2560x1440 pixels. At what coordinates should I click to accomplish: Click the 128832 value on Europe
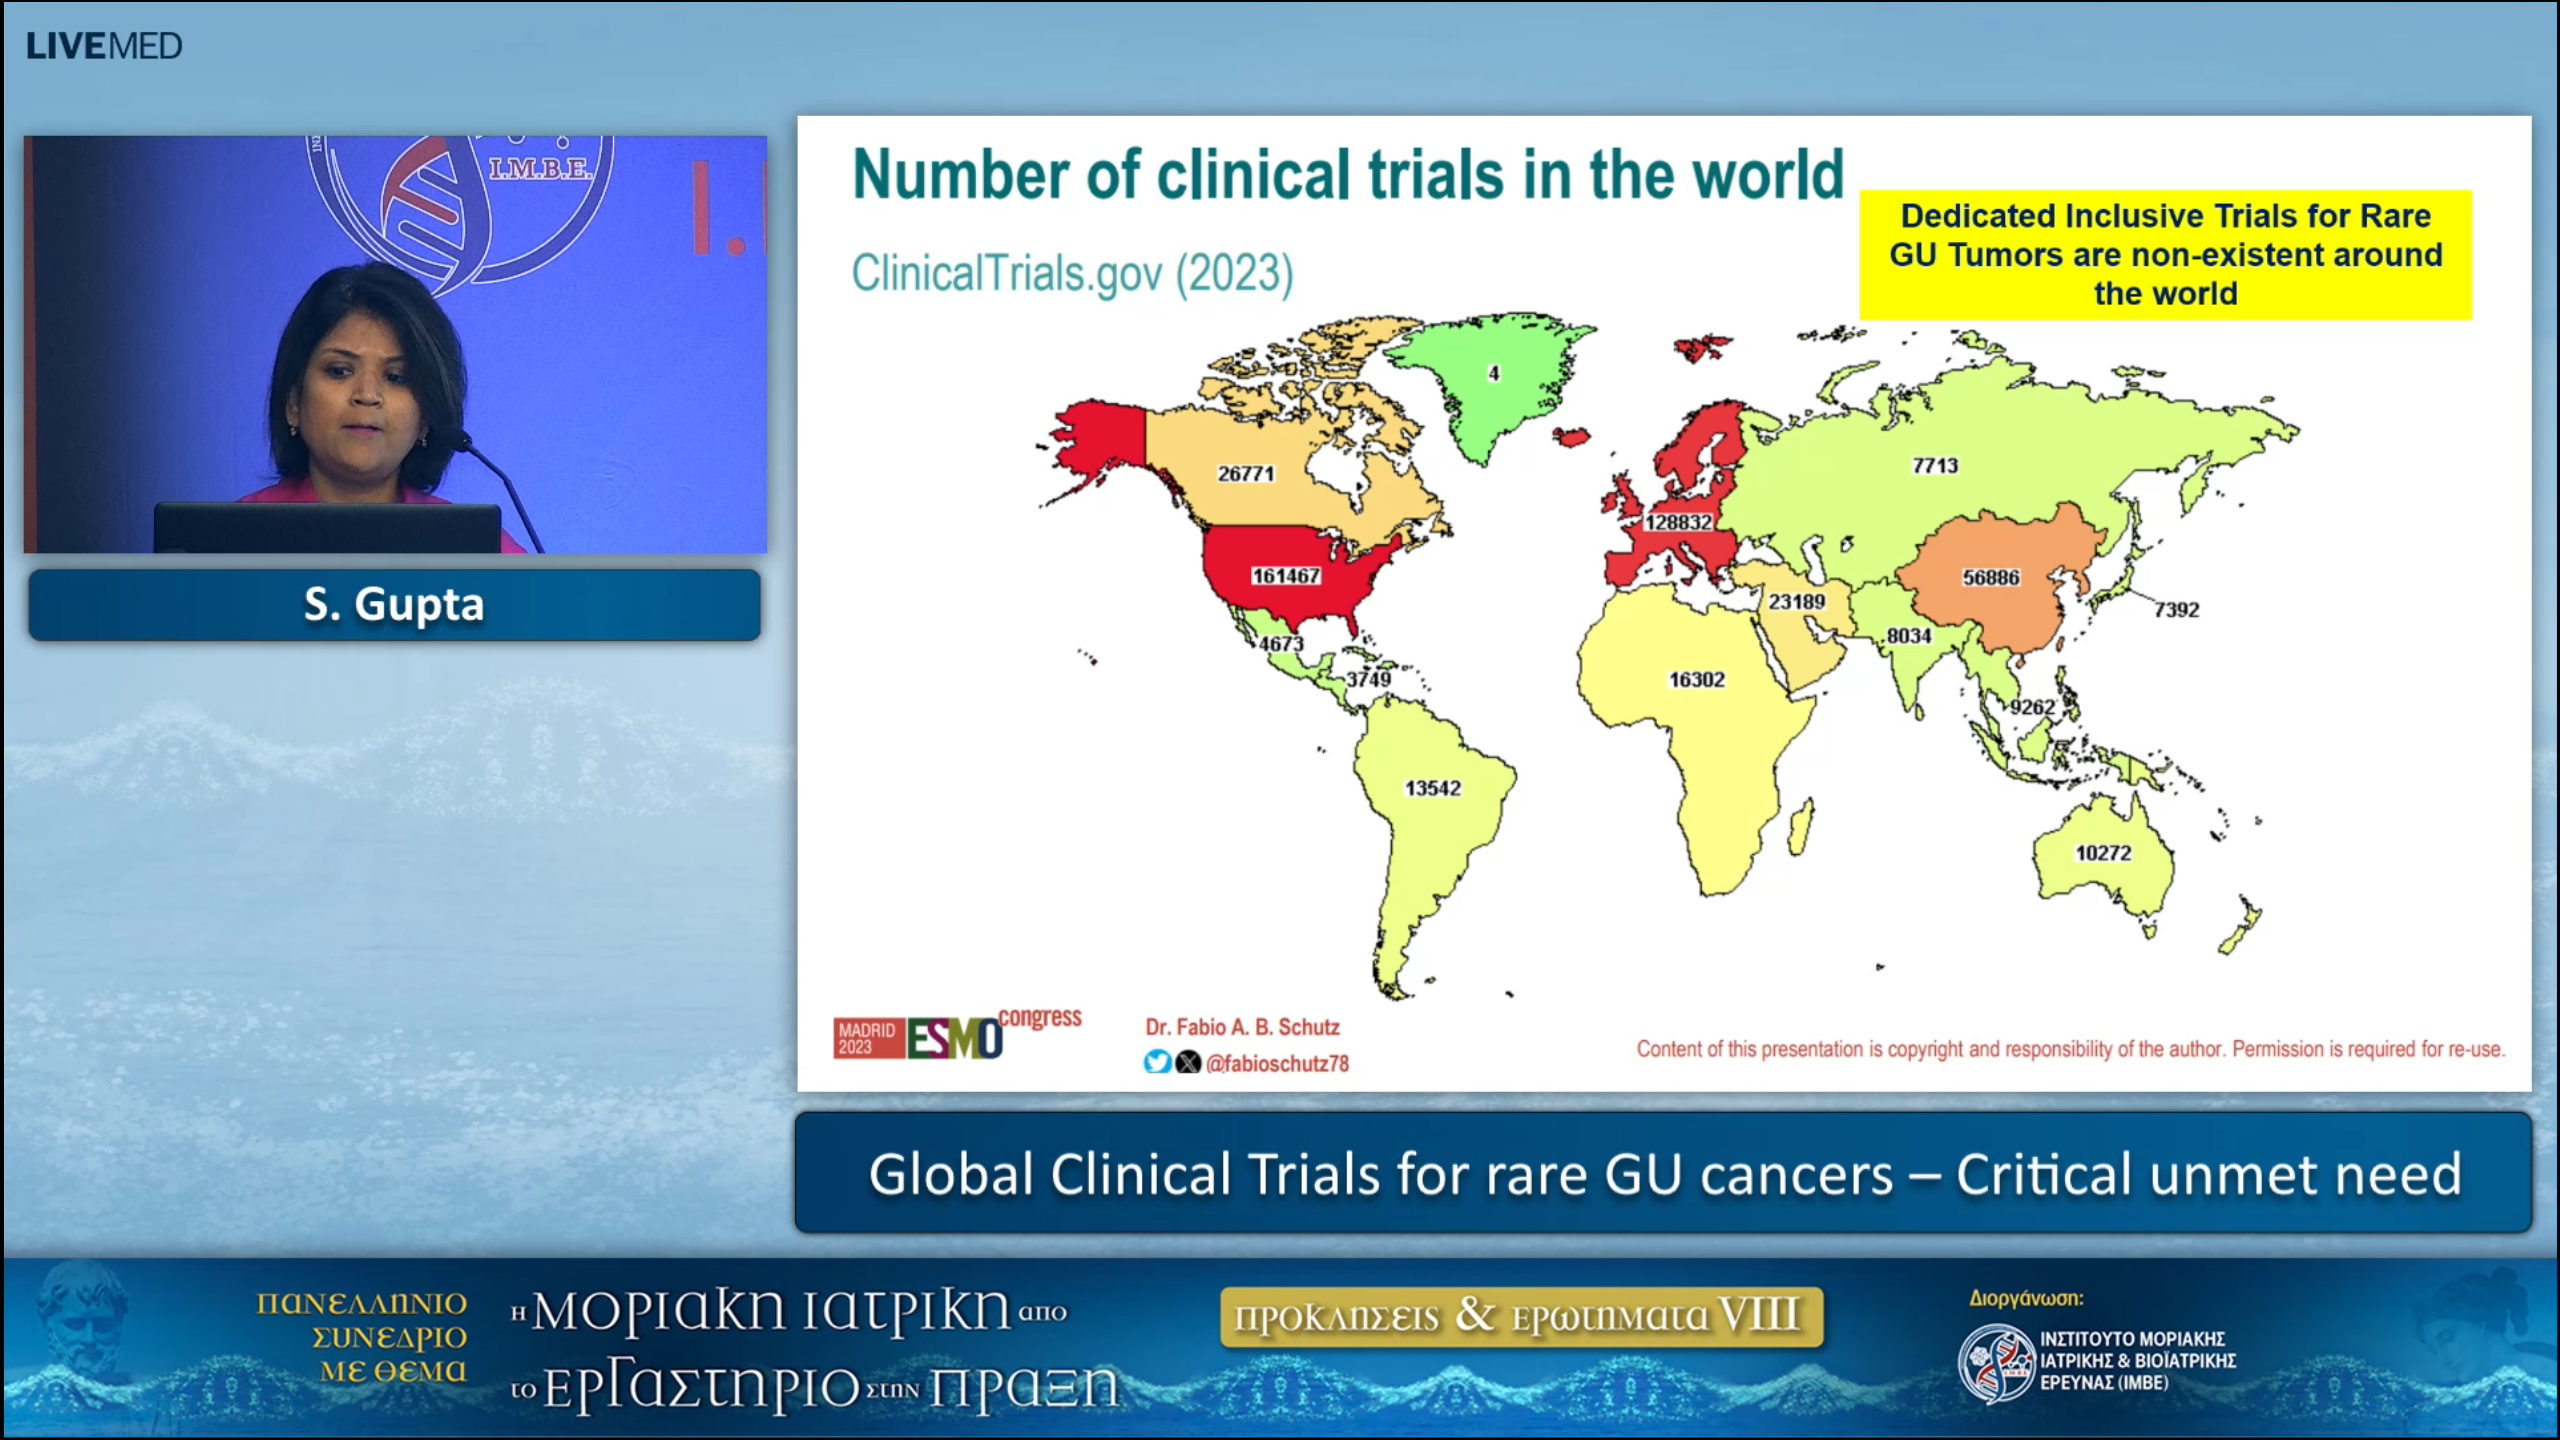(x=1678, y=522)
